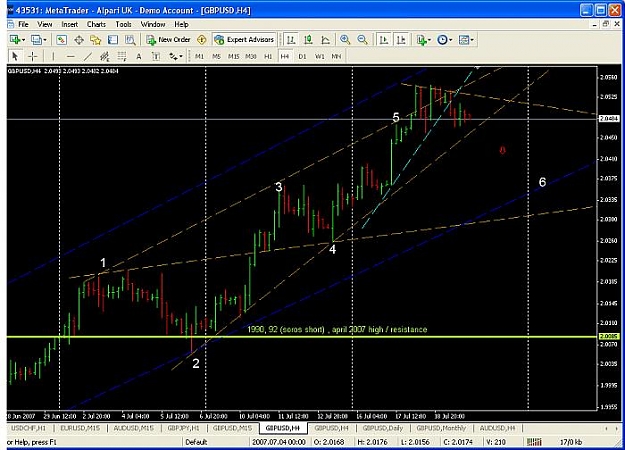Expand the Indicators dropdown arrow

tap(429, 39)
